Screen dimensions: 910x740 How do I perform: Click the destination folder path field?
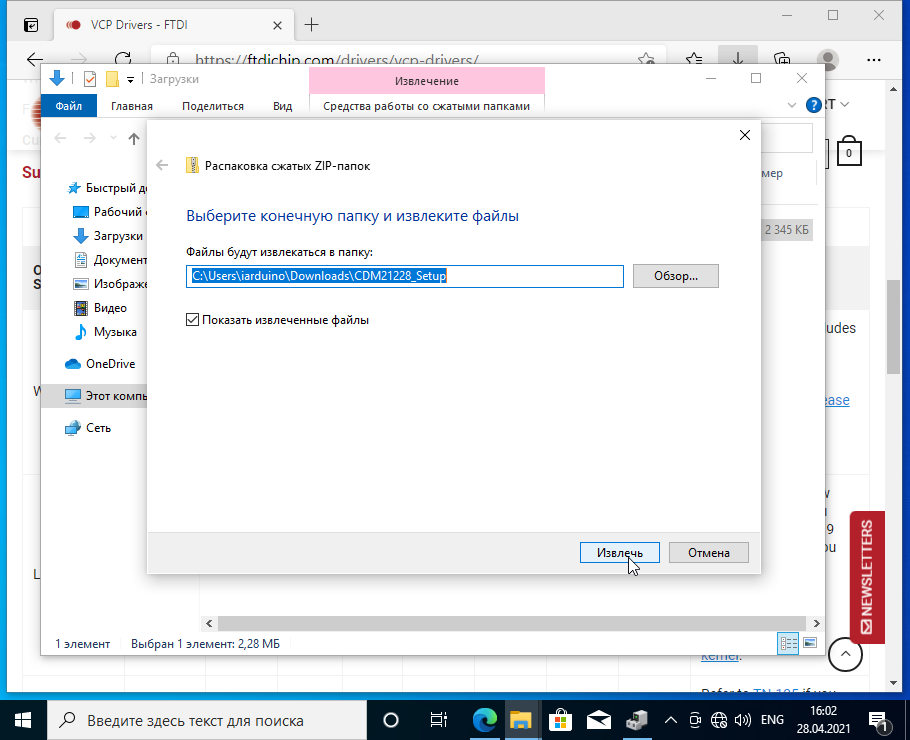click(405, 276)
